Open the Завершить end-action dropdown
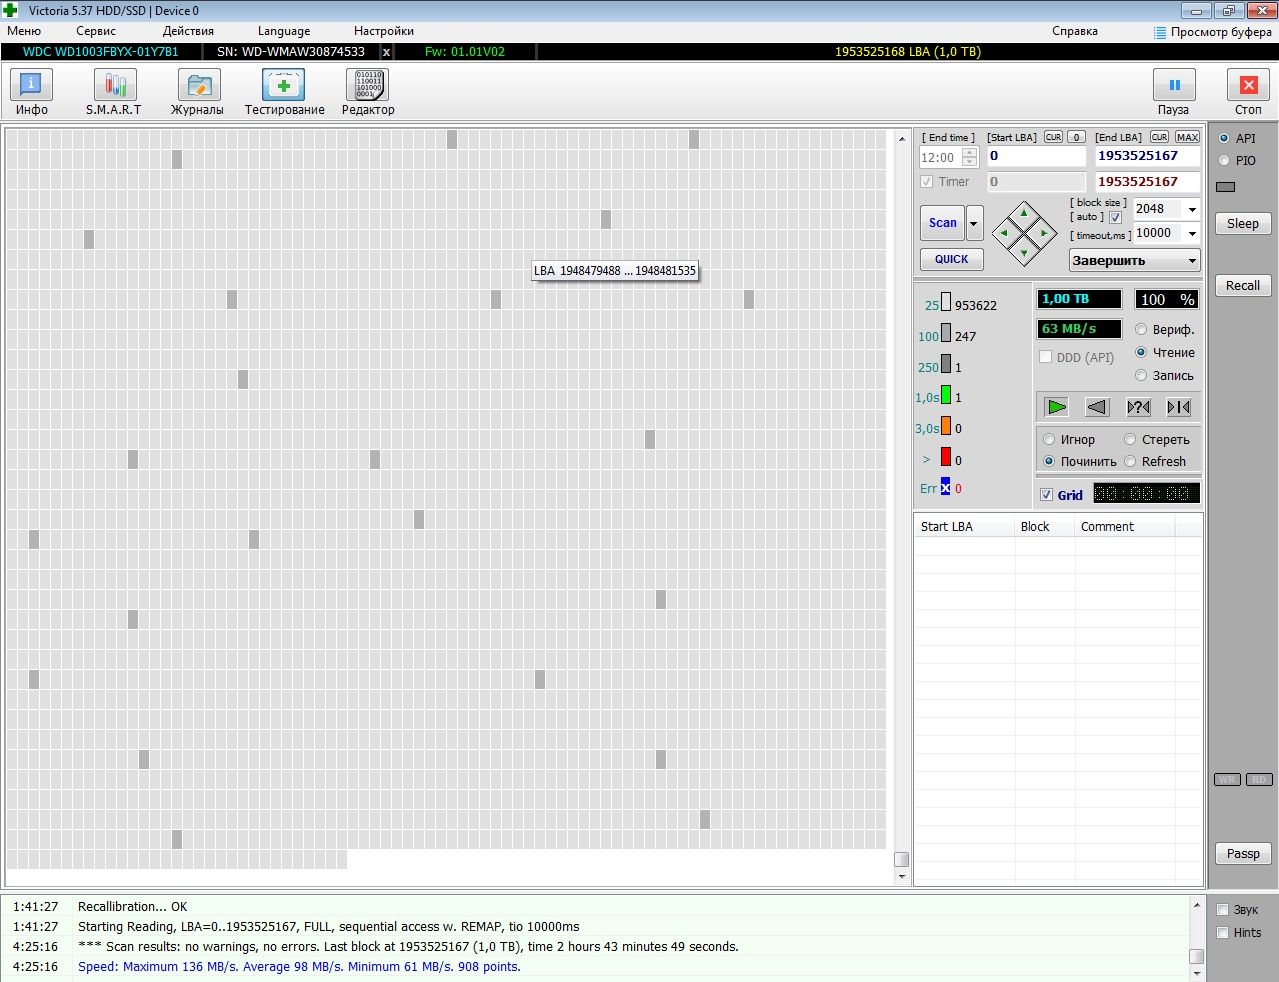 (x=1135, y=260)
